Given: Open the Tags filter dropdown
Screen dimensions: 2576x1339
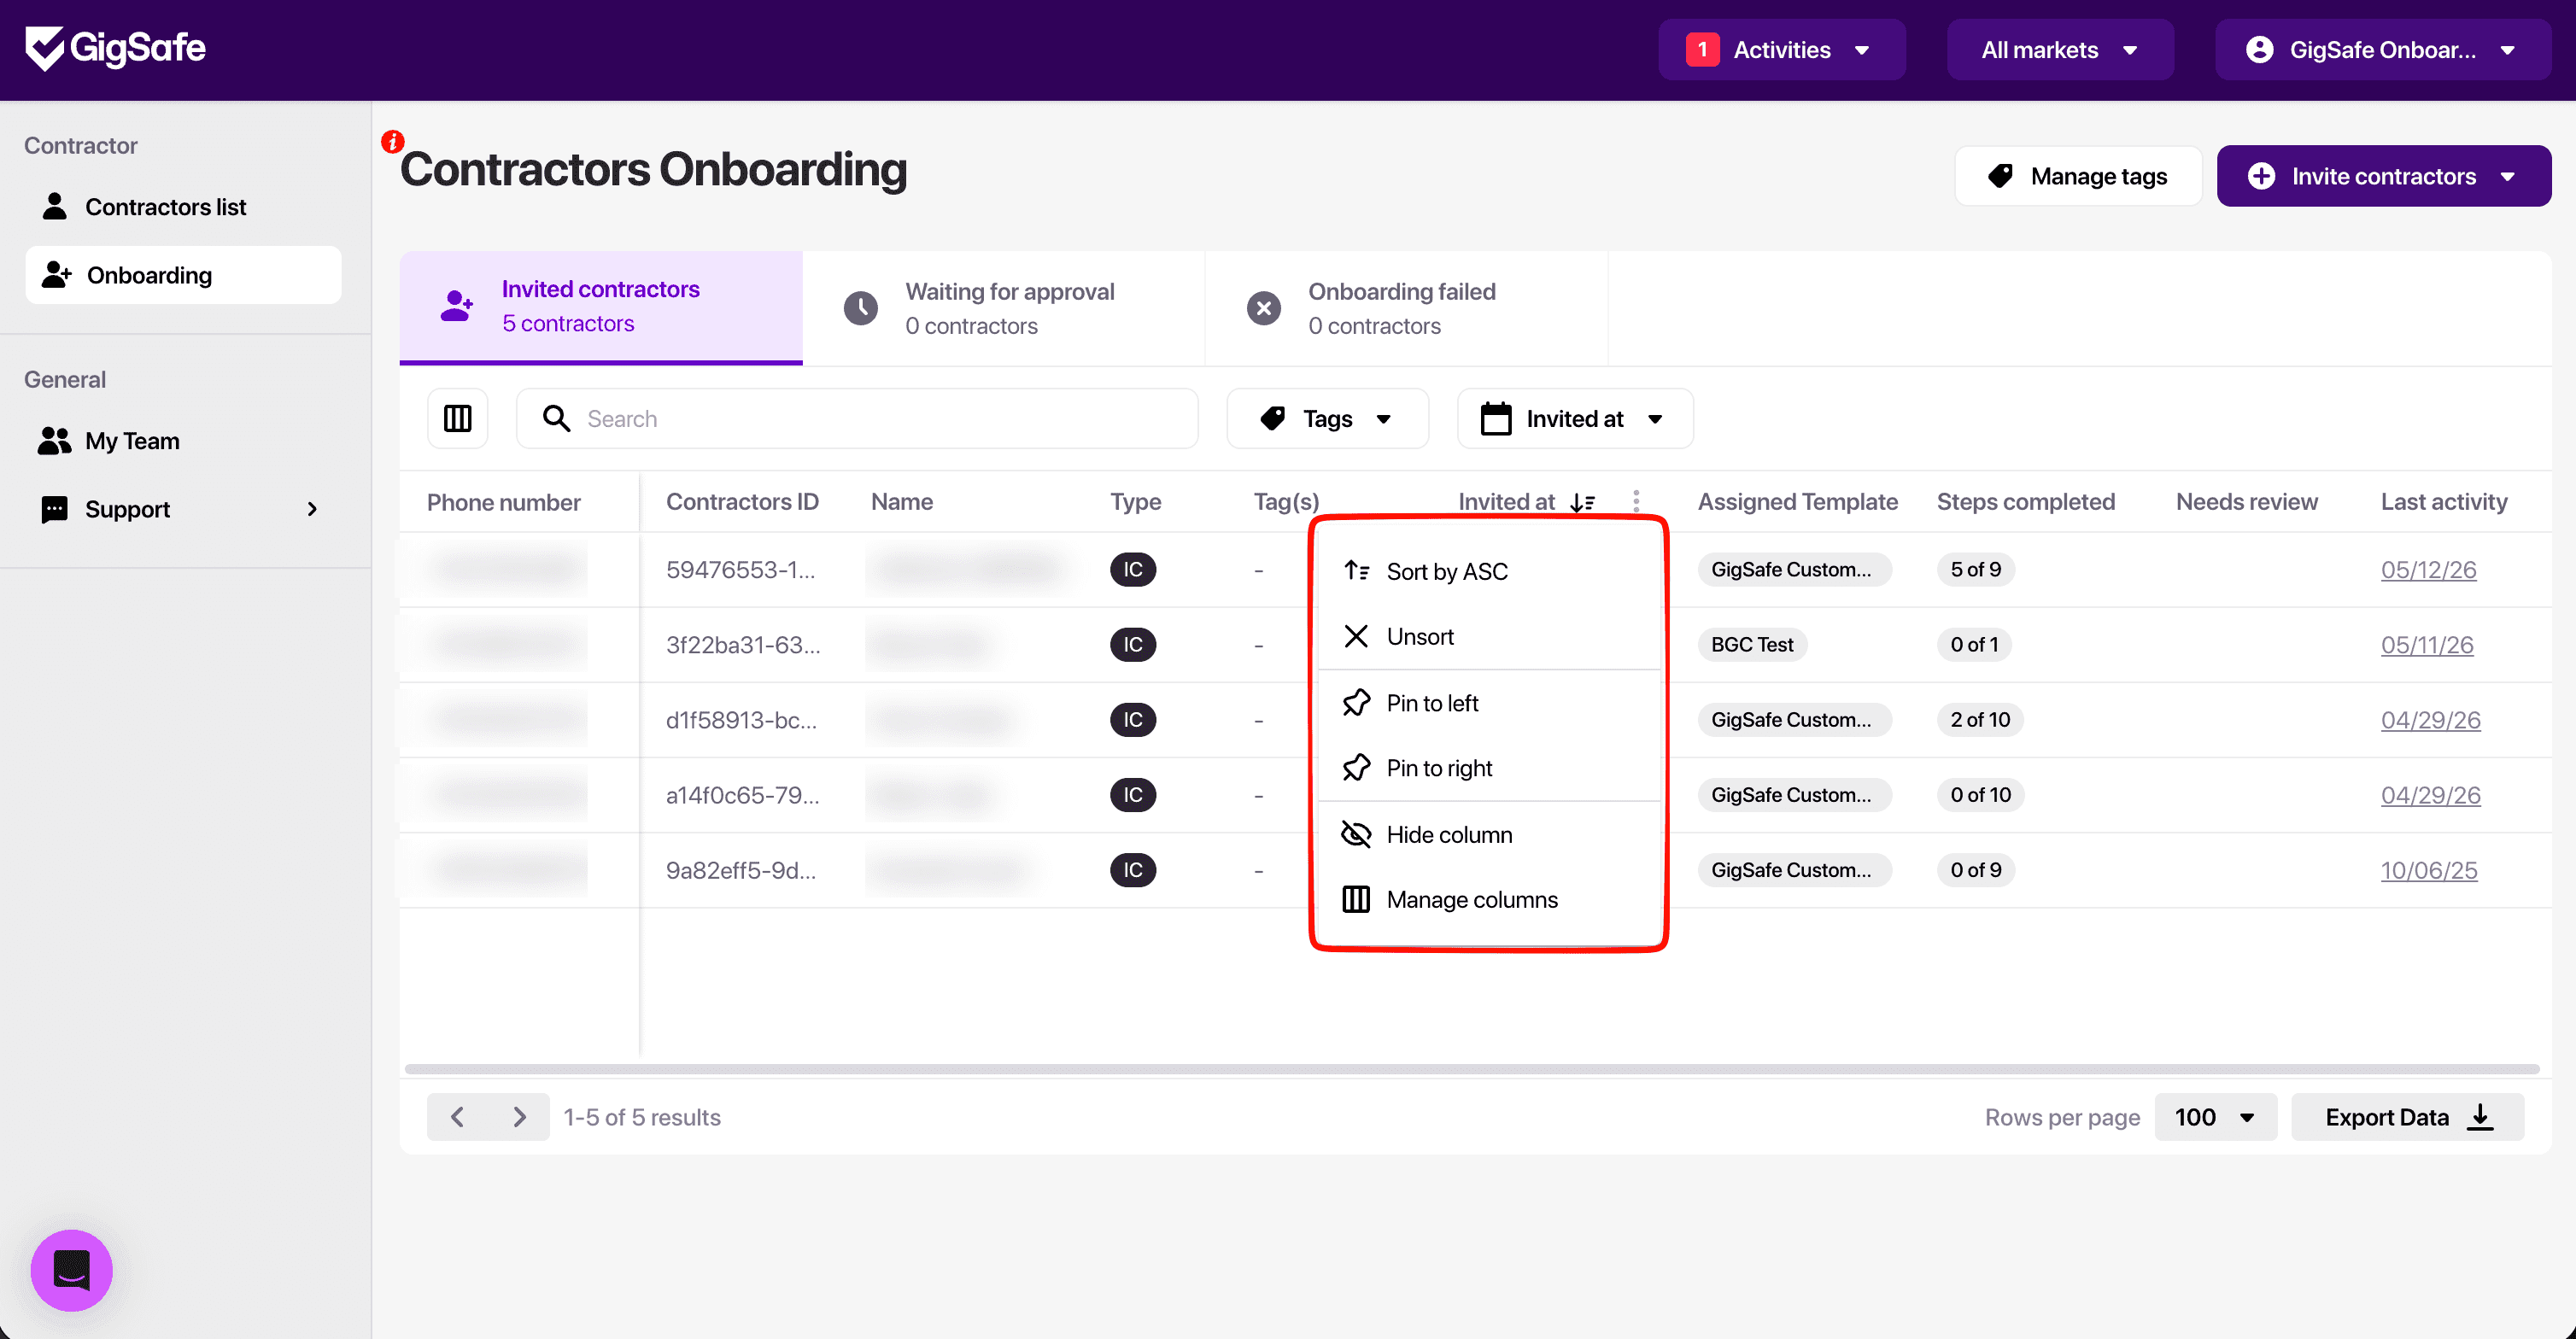Looking at the screenshot, I should [1327, 418].
